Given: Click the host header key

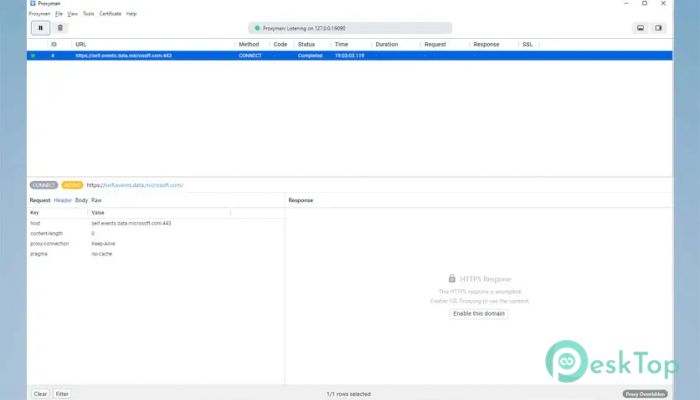Looking at the screenshot, I should pyautogui.click(x=35, y=223).
